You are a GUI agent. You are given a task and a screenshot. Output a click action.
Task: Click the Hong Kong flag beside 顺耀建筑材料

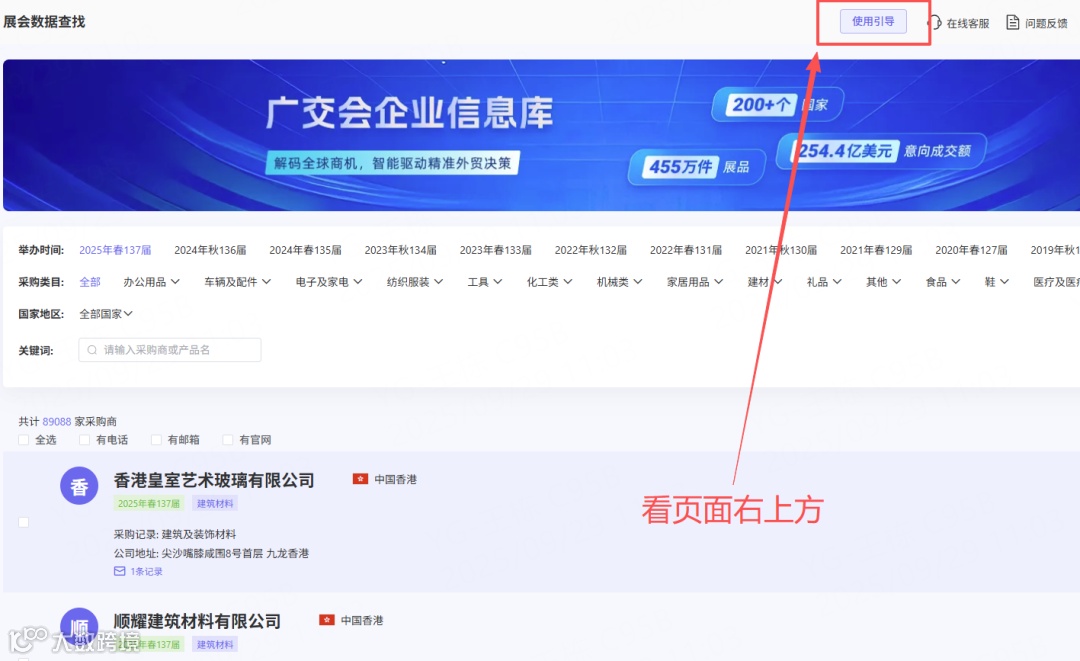coord(326,620)
